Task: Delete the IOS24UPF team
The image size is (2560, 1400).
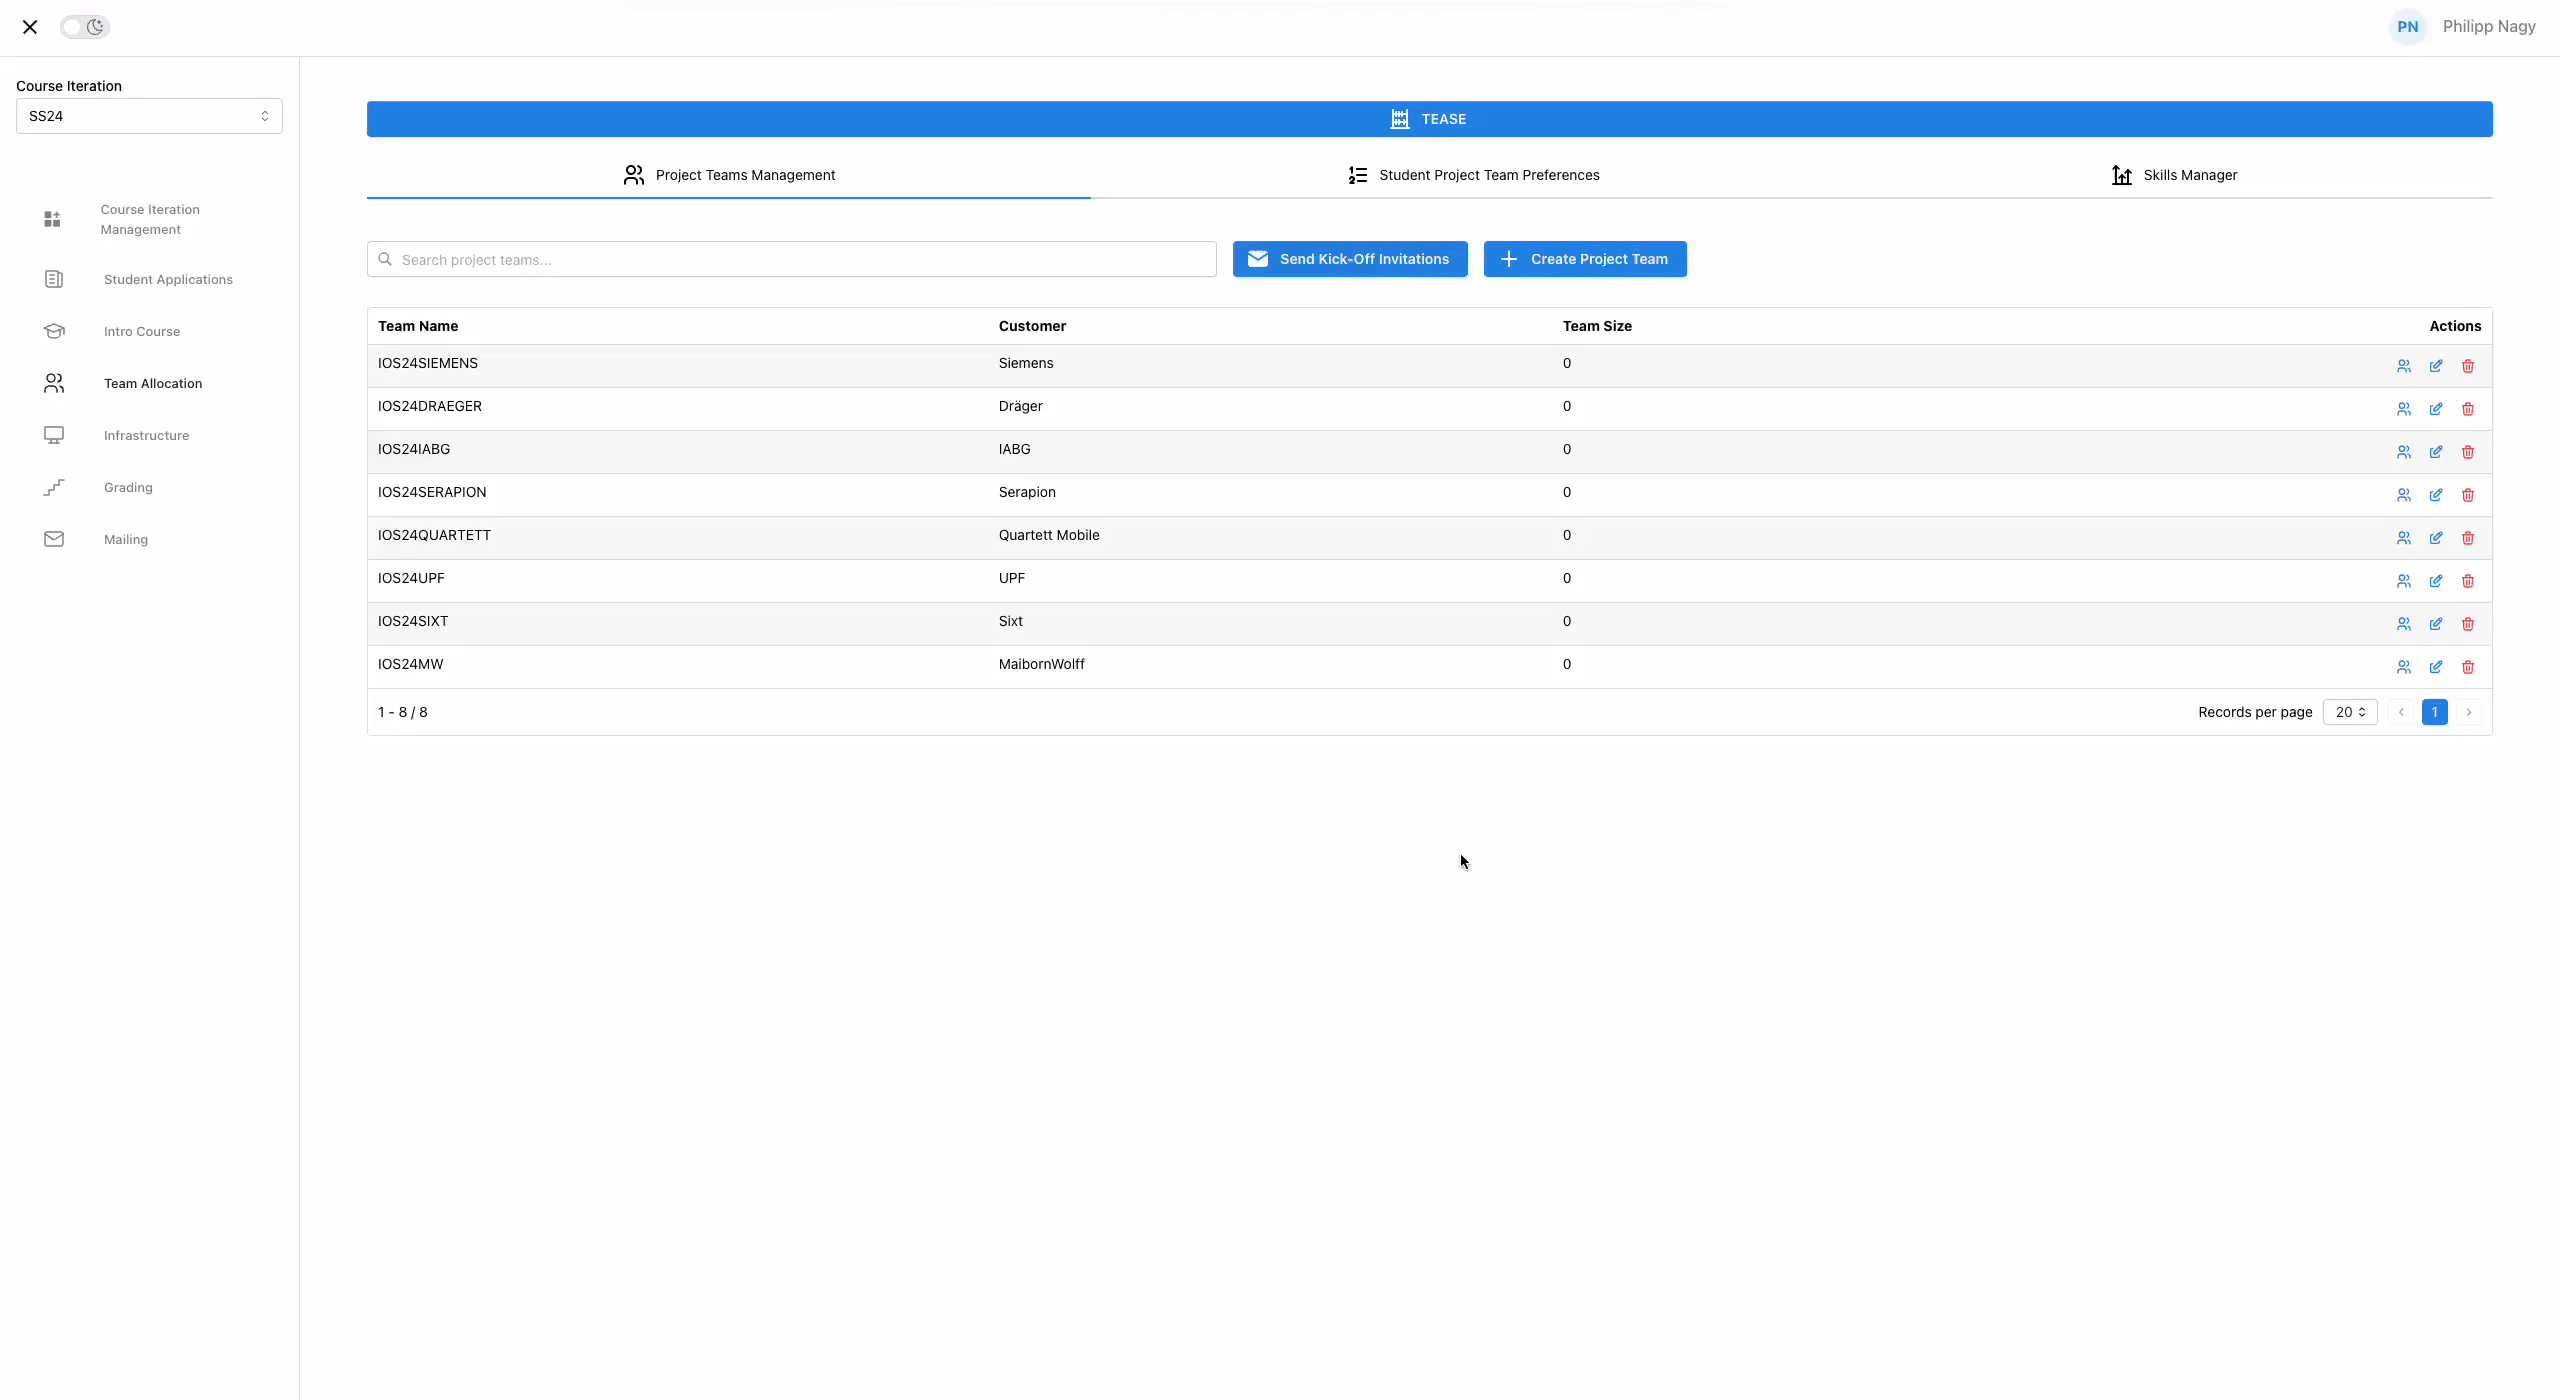Action: [2468, 581]
